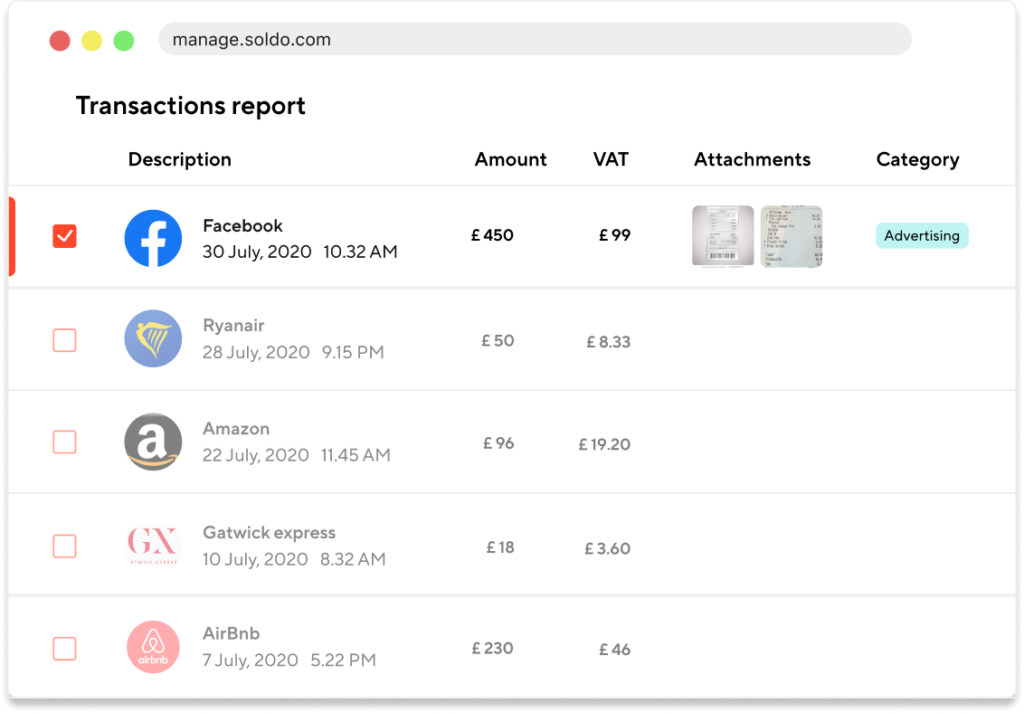Click the £ 96 amount
This screenshot has width=1024, height=713.
tap(499, 443)
